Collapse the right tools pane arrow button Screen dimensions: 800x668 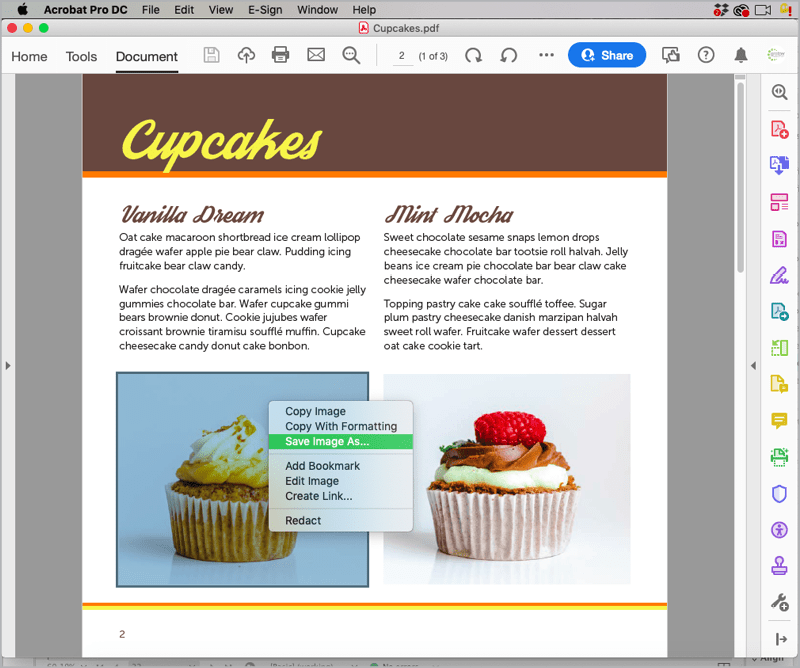click(x=781, y=639)
